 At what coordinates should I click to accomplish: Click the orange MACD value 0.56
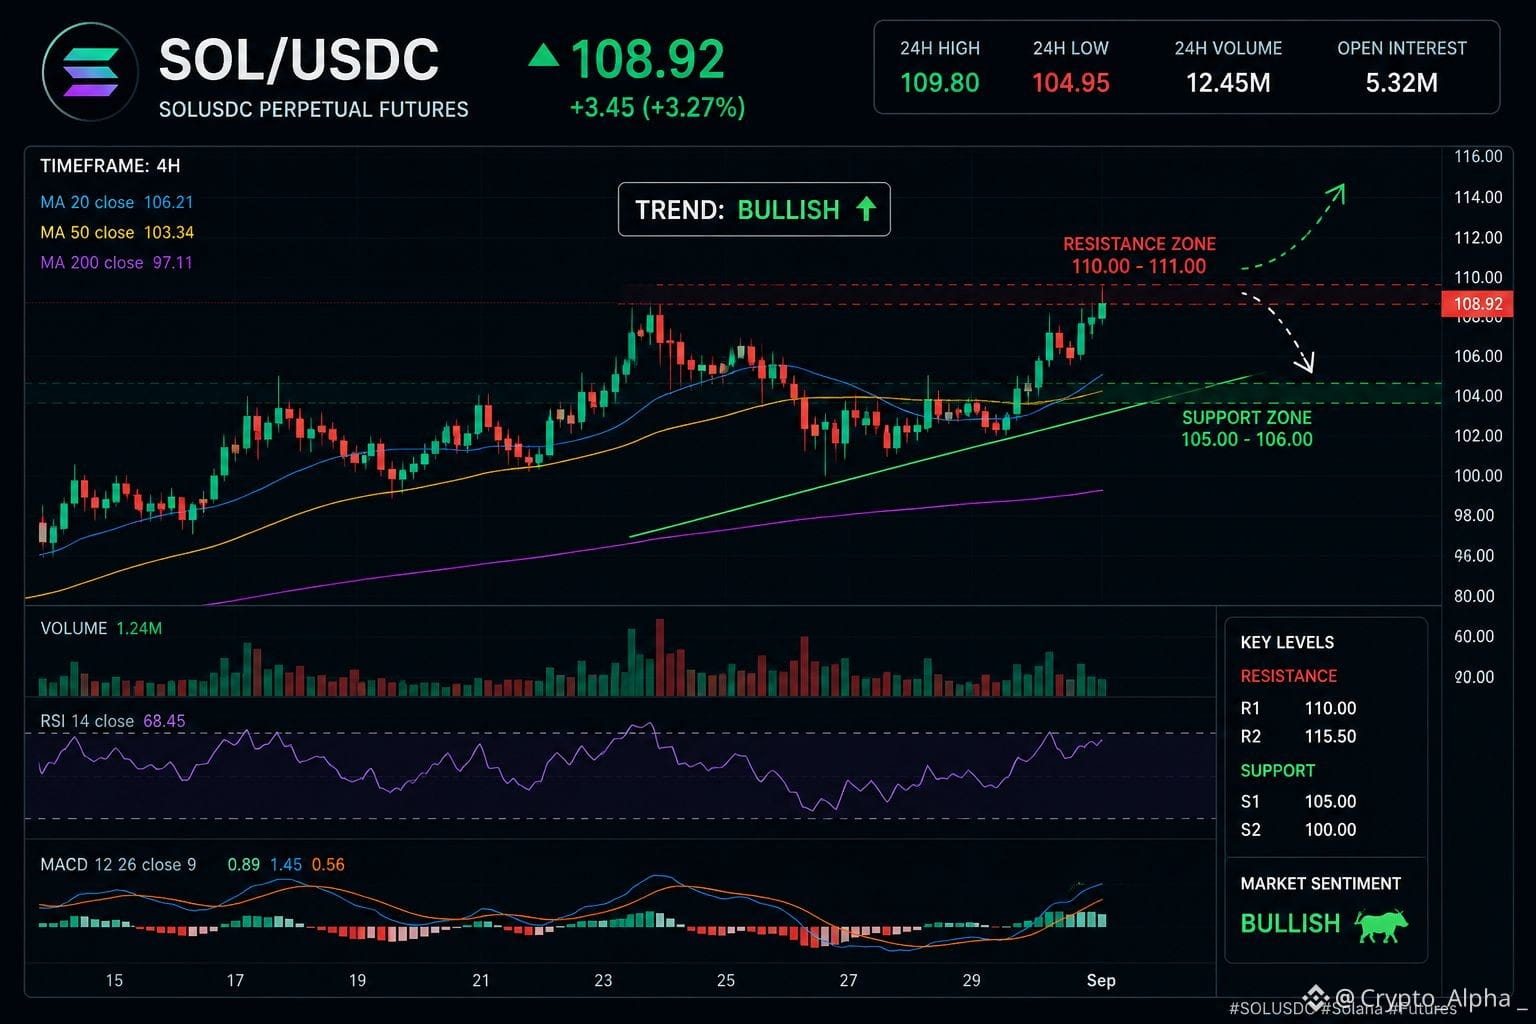(x=328, y=864)
